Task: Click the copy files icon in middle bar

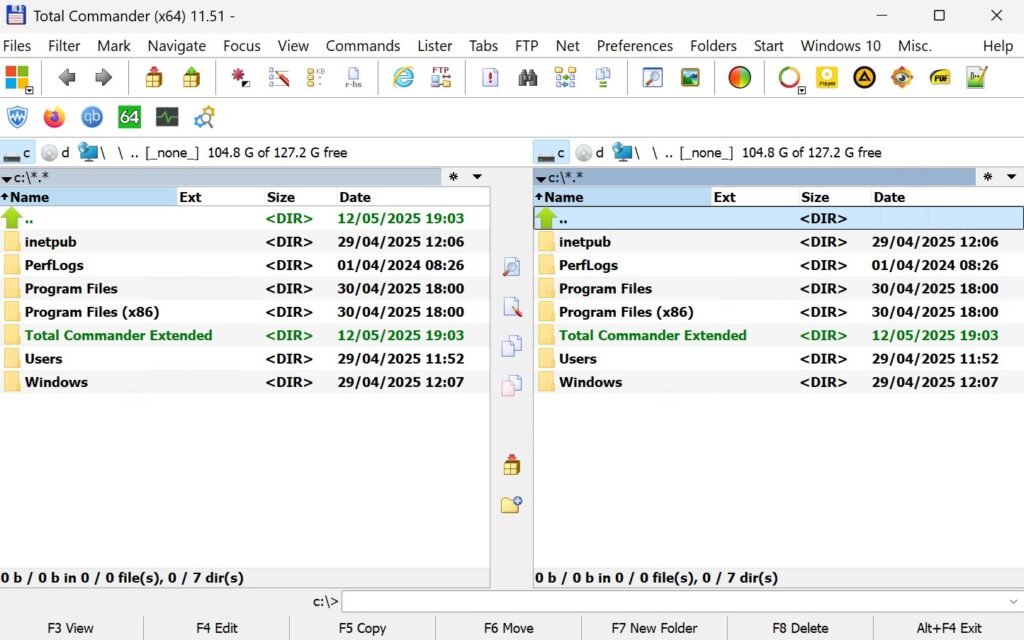Action: 511,345
